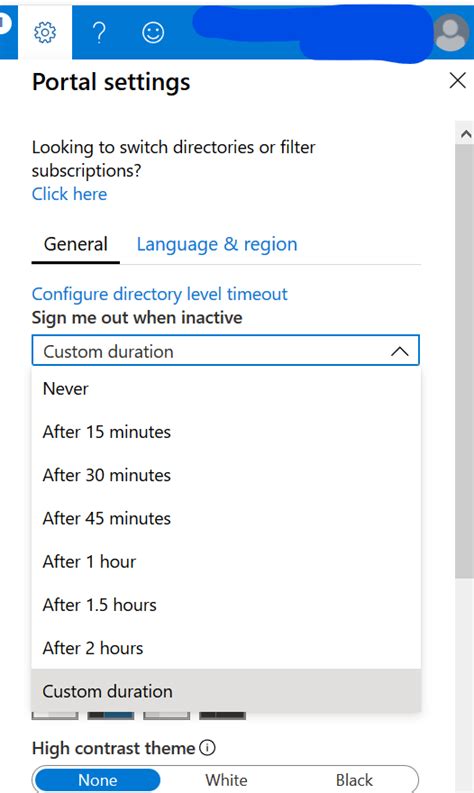
Task: Select Black high contrast theme
Action: click(x=354, y=780)
